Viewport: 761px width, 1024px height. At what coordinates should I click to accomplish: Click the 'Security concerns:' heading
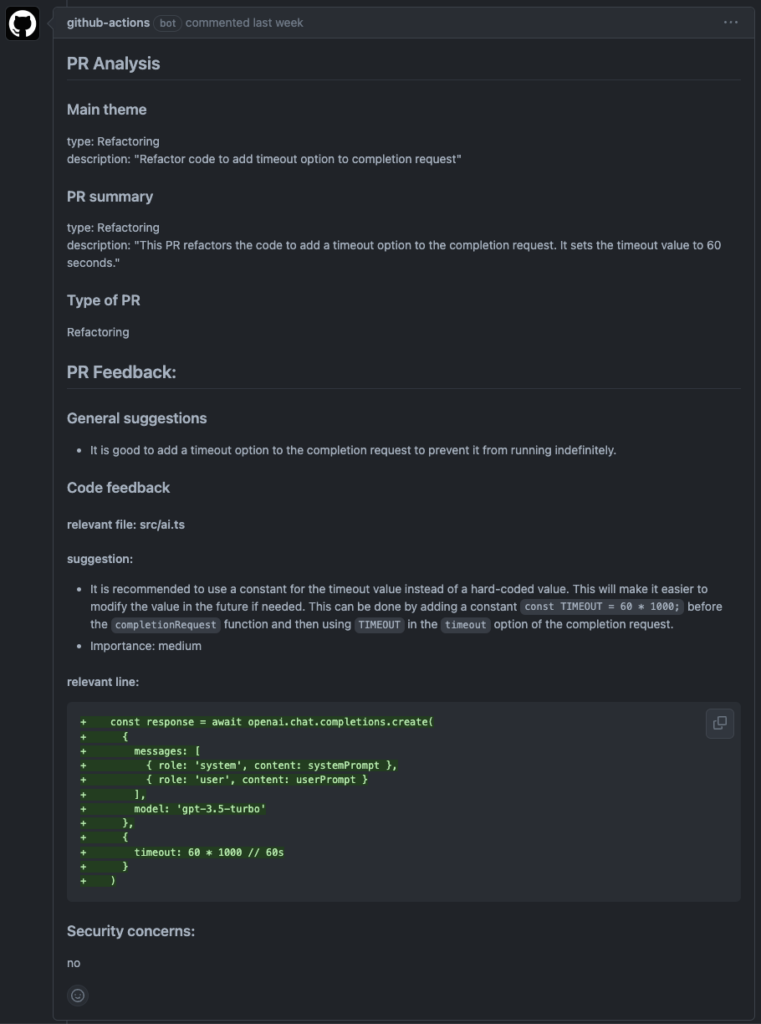coord(131,931)
